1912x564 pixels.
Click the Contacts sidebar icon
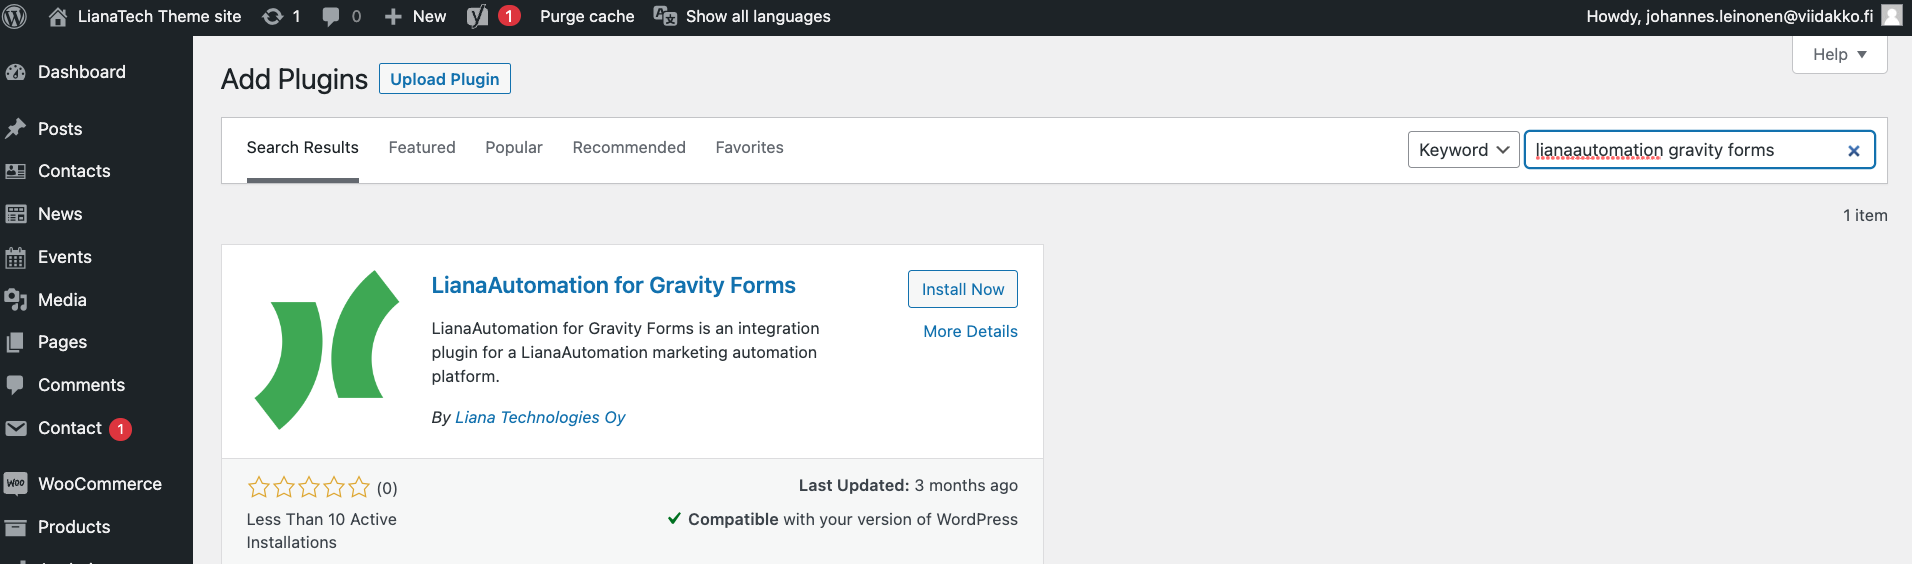[x=15, y=171]
